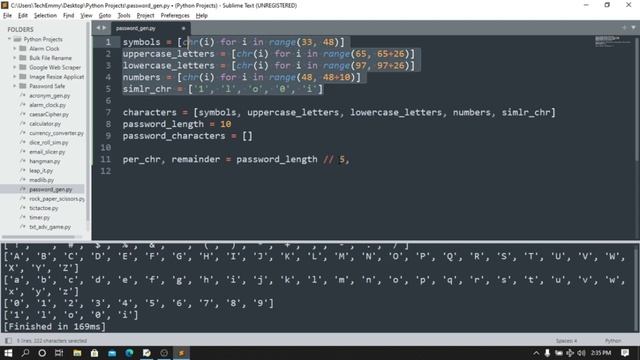Open txt_adv_game.py in sidebar

pos(50,227)
